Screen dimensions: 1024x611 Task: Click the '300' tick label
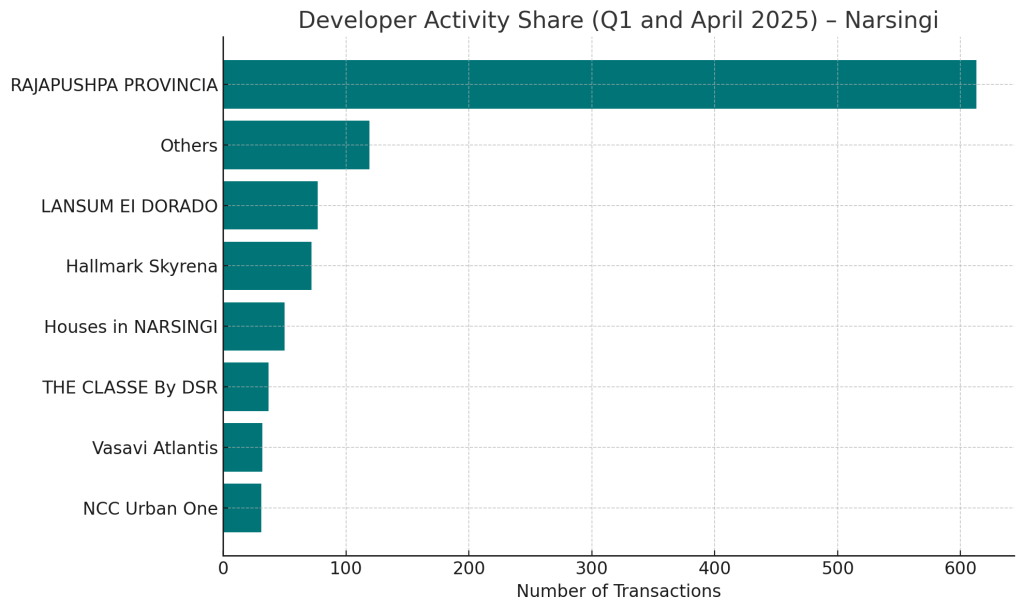[592, 569]
